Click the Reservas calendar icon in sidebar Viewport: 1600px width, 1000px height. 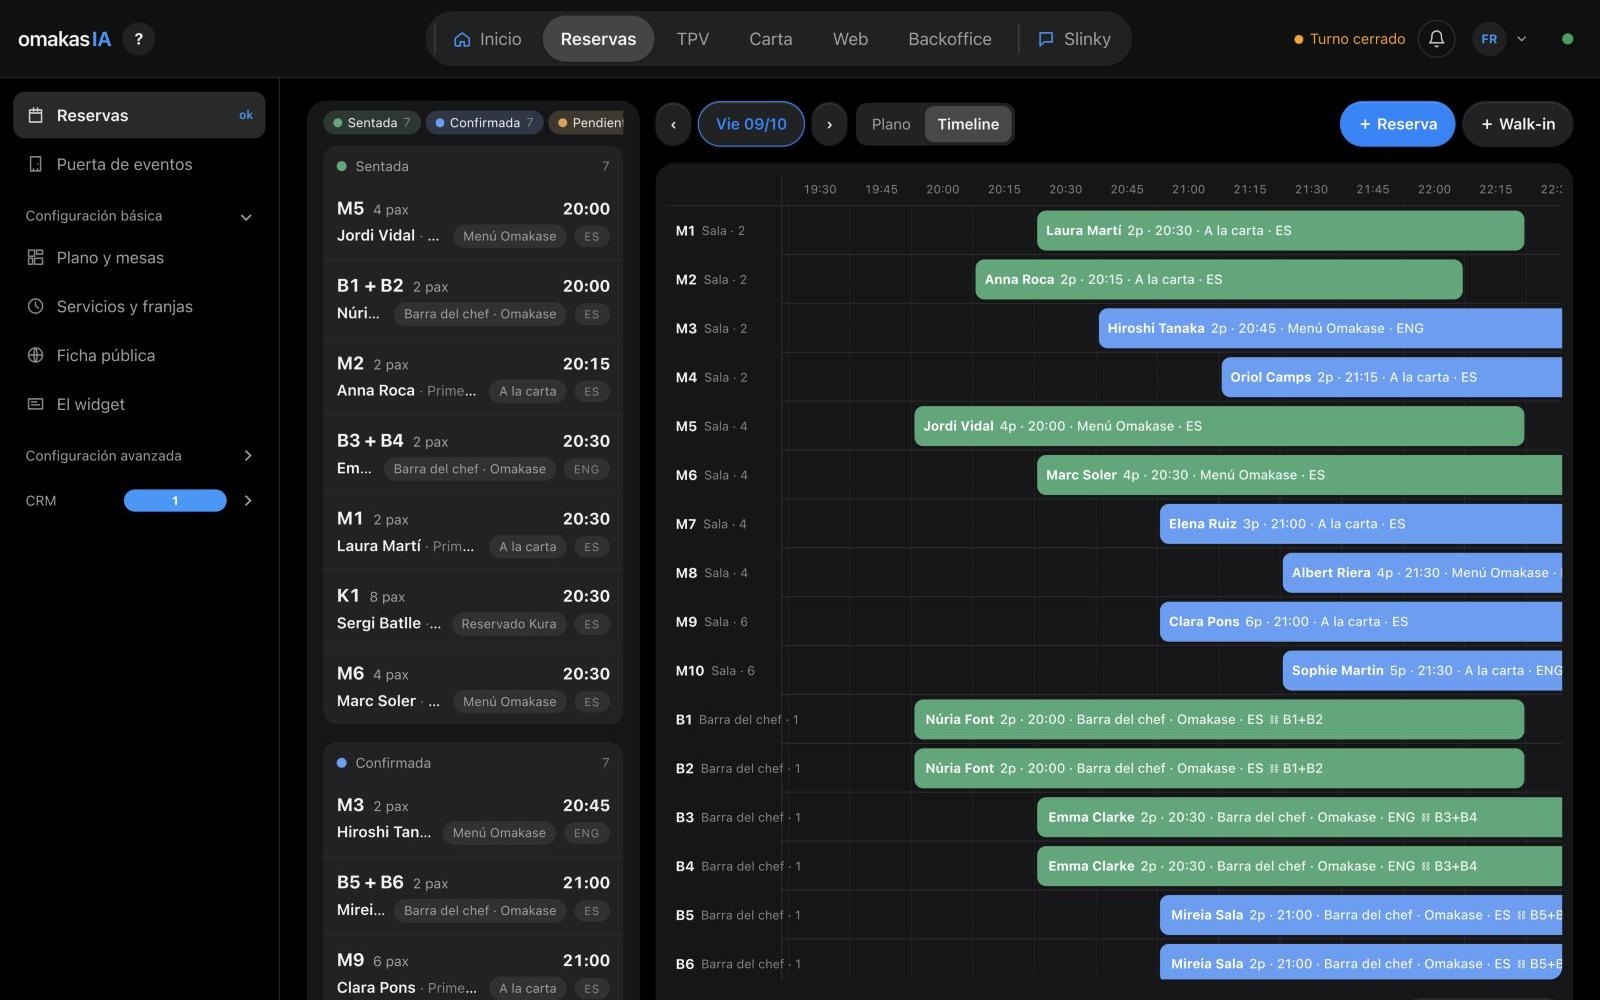35,115
